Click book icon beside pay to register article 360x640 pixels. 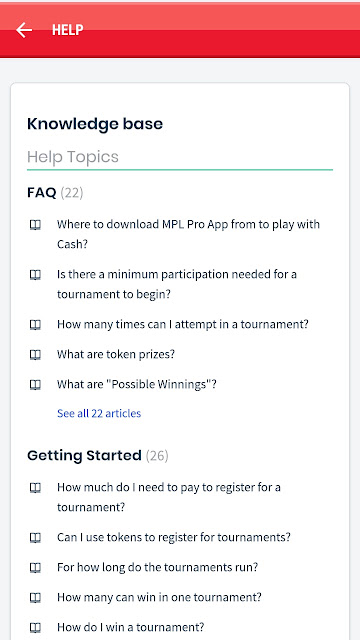pyautogui.click(x=36, y=488)
